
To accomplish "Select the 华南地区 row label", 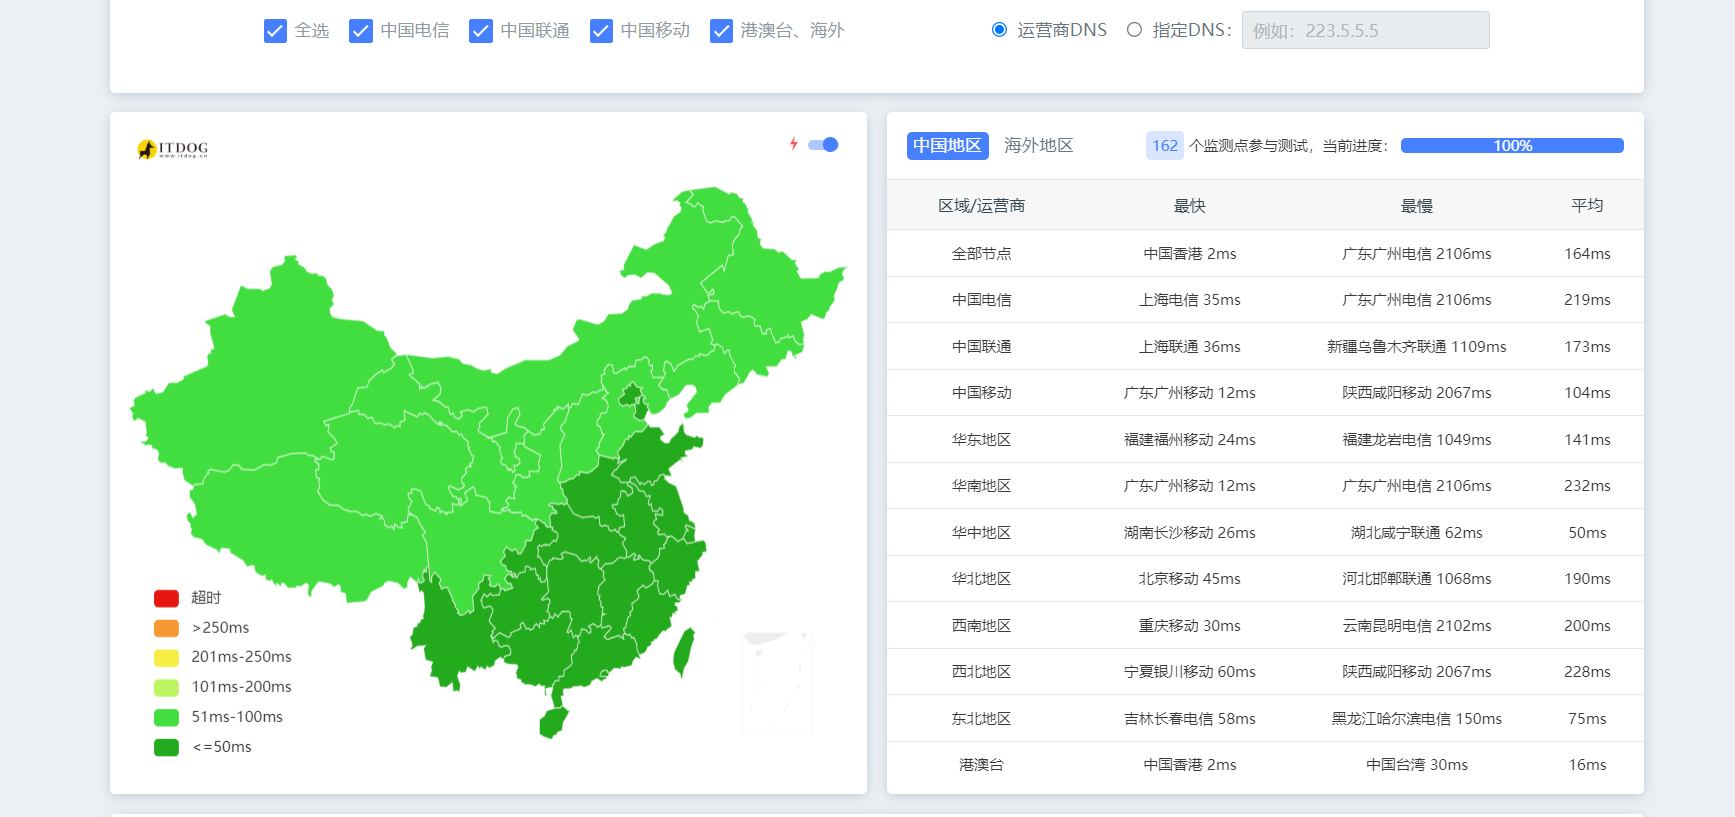I will (981, 486).
